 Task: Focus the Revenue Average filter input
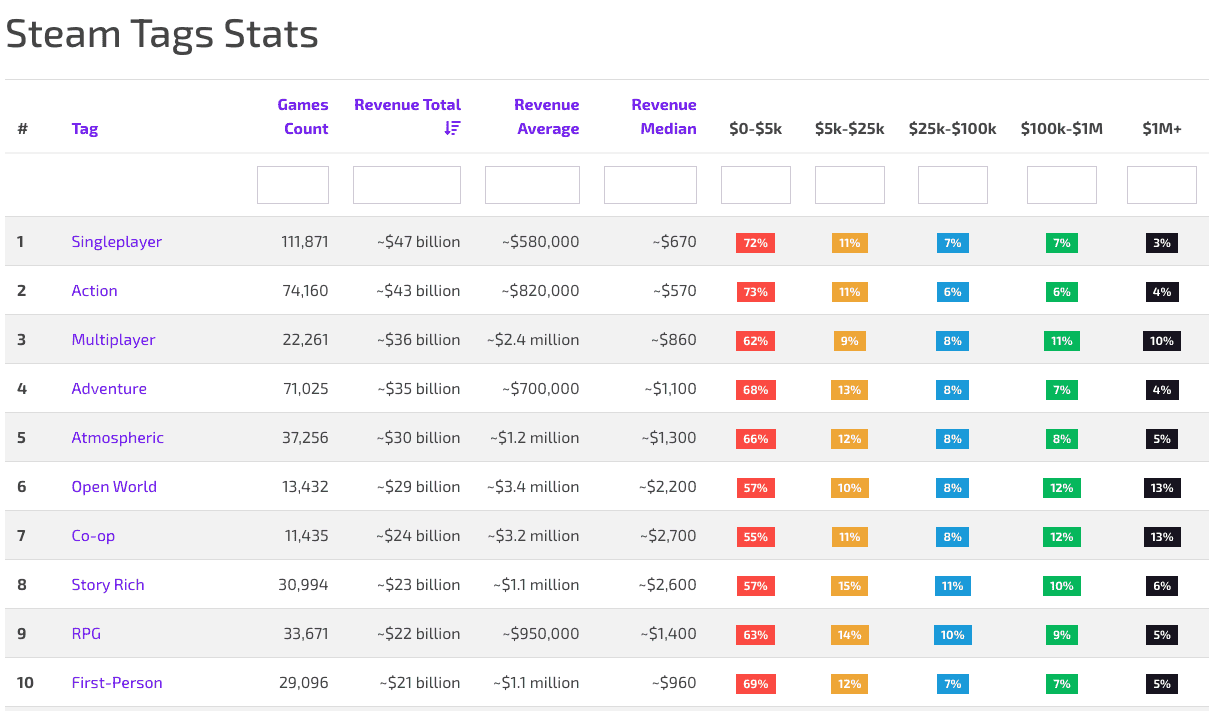[x=532, y=185]
